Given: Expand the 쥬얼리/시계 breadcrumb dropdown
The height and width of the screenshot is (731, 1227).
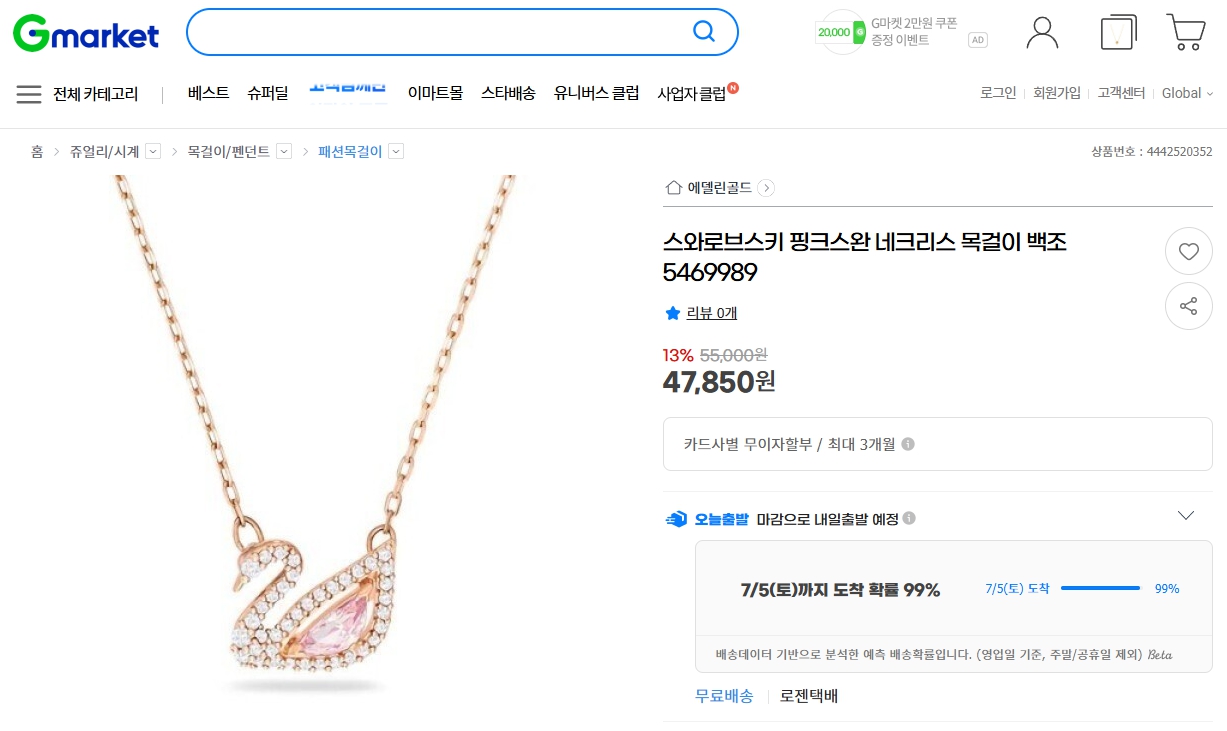Looking at the screenshot, I should (153, 151).
